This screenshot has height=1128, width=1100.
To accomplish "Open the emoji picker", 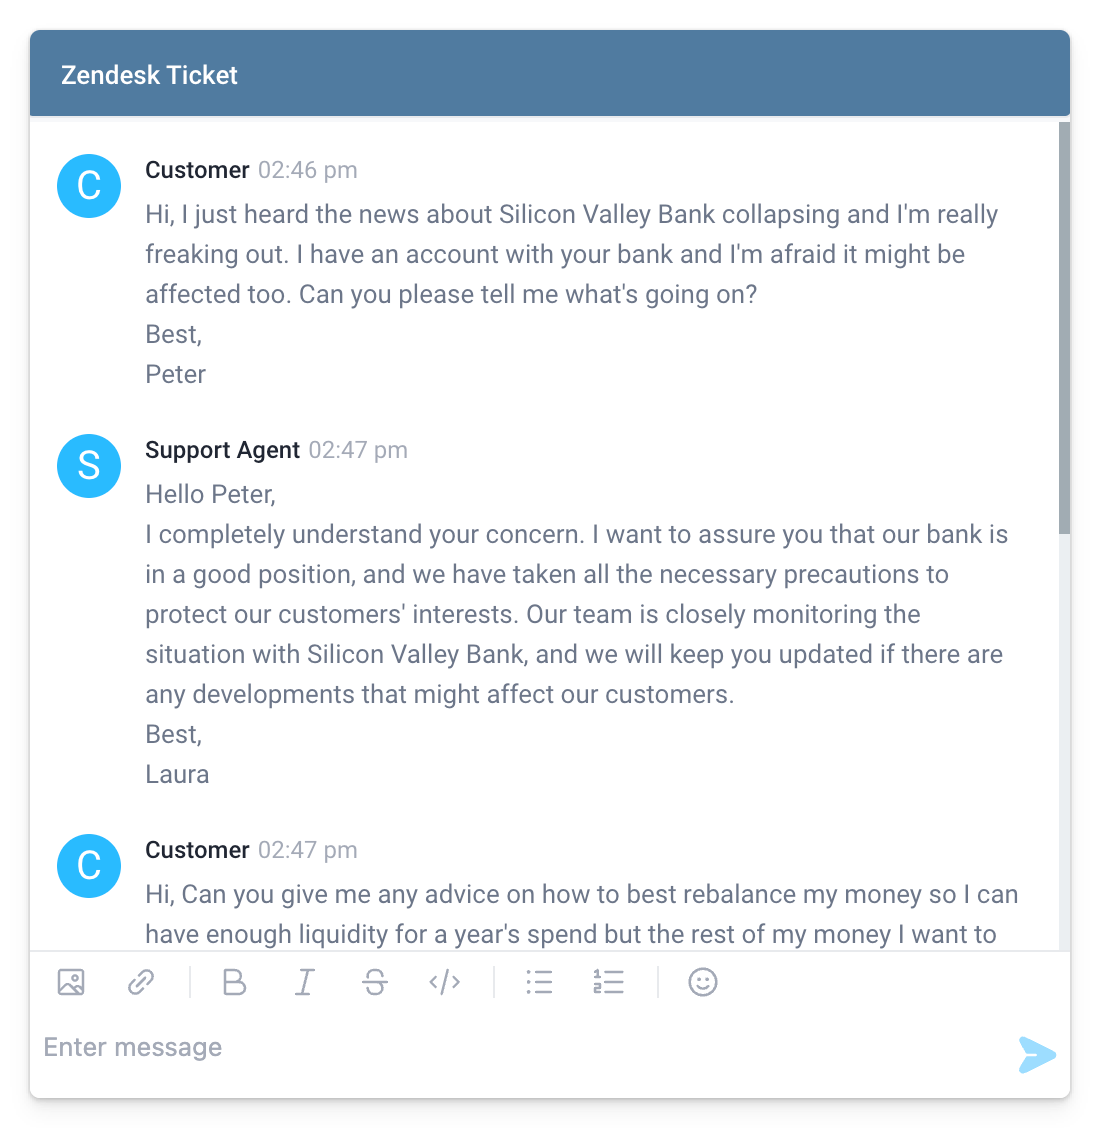I will (703, 982).
